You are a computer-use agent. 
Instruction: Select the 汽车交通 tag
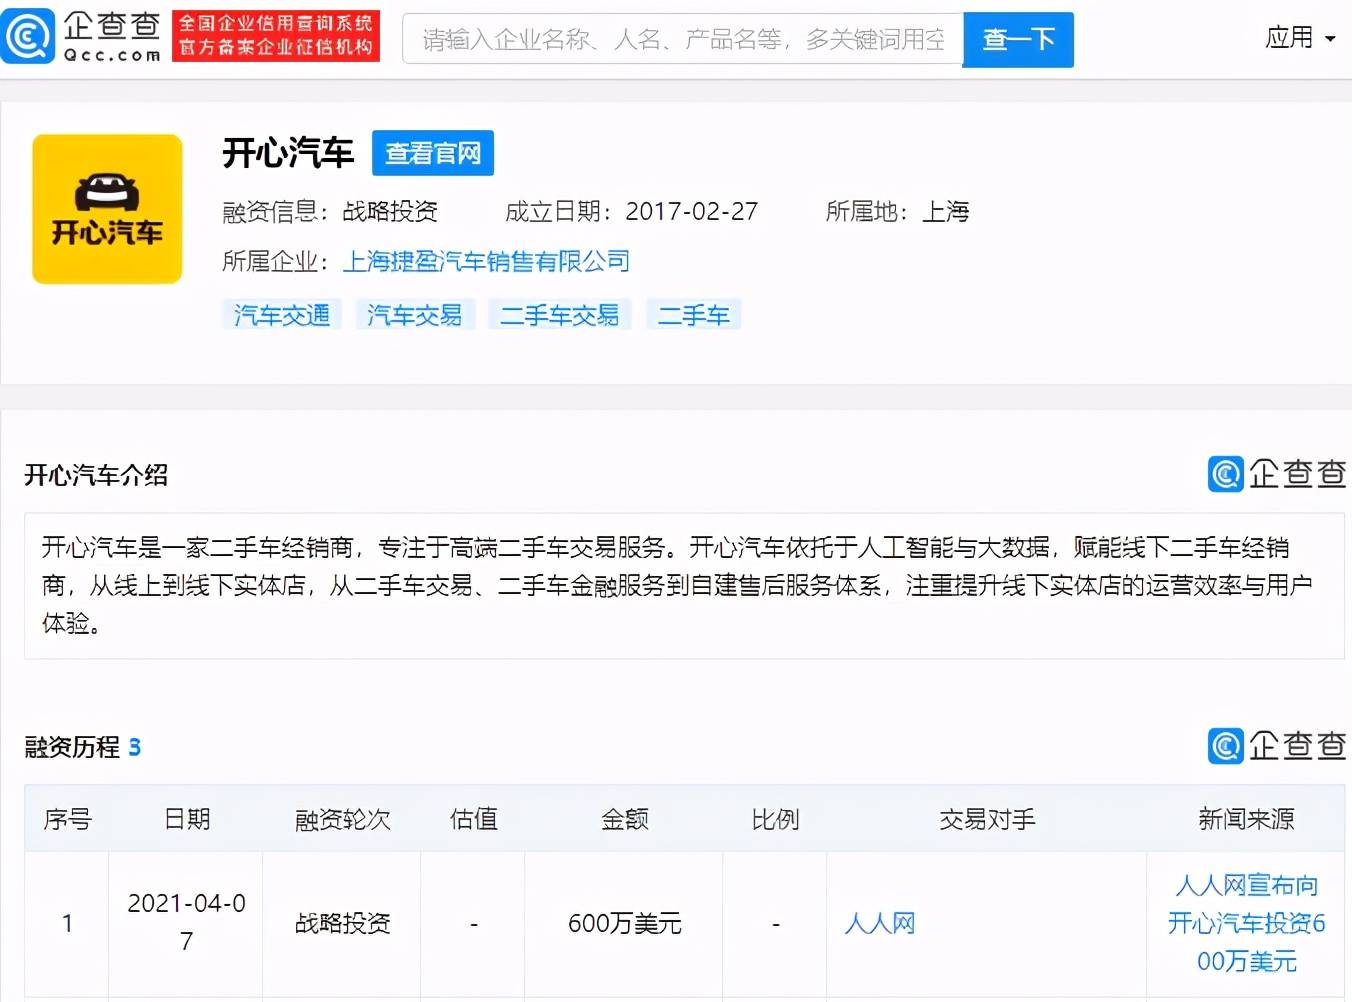[x=282, y=315]
